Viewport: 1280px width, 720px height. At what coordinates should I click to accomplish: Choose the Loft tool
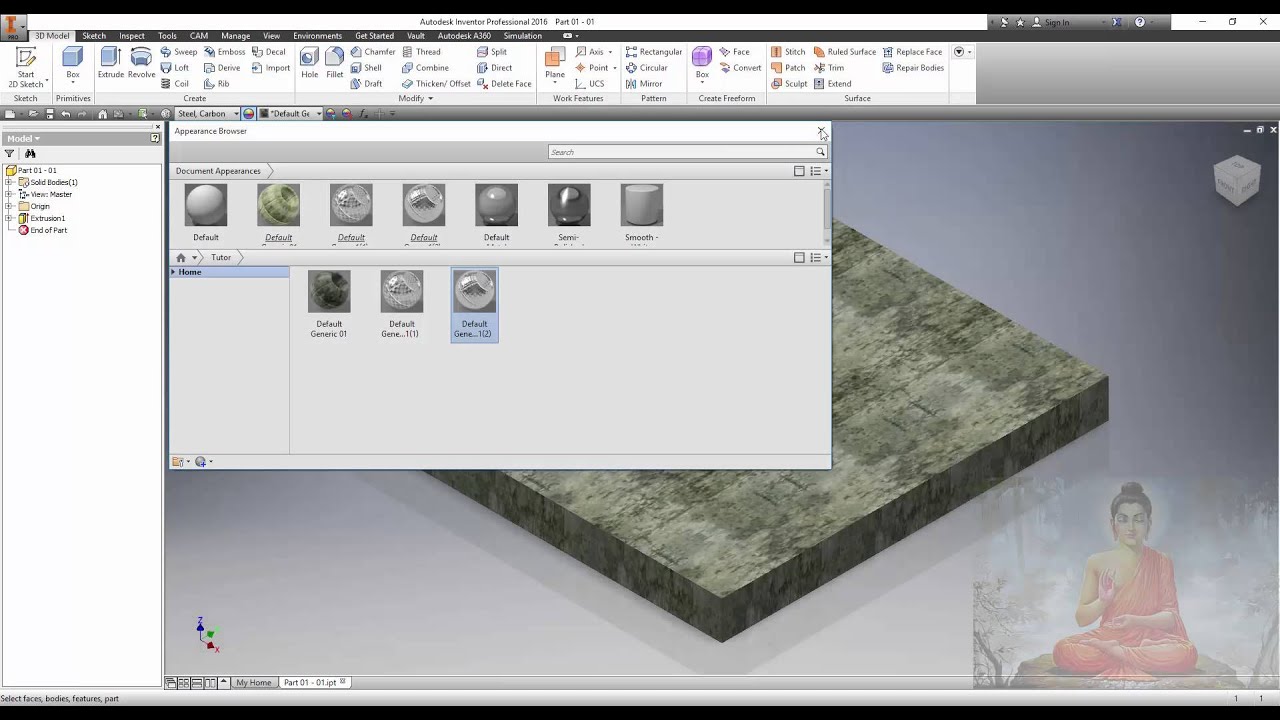click(175, 68)
